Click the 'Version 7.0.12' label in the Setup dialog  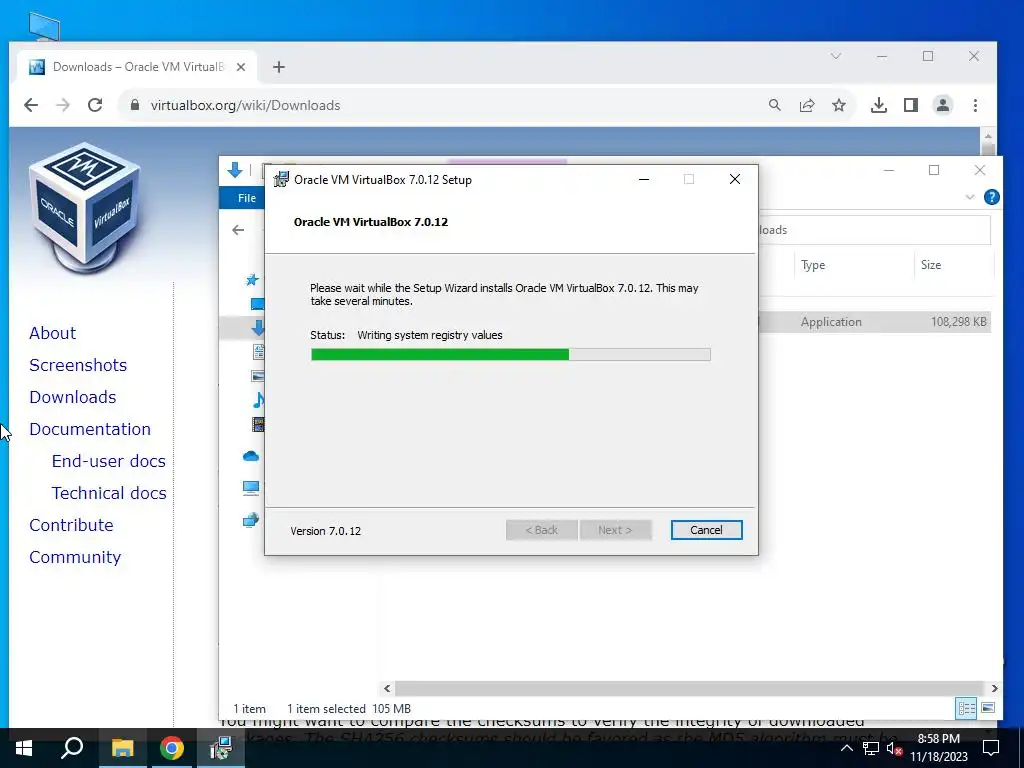(x=325, y=531)
